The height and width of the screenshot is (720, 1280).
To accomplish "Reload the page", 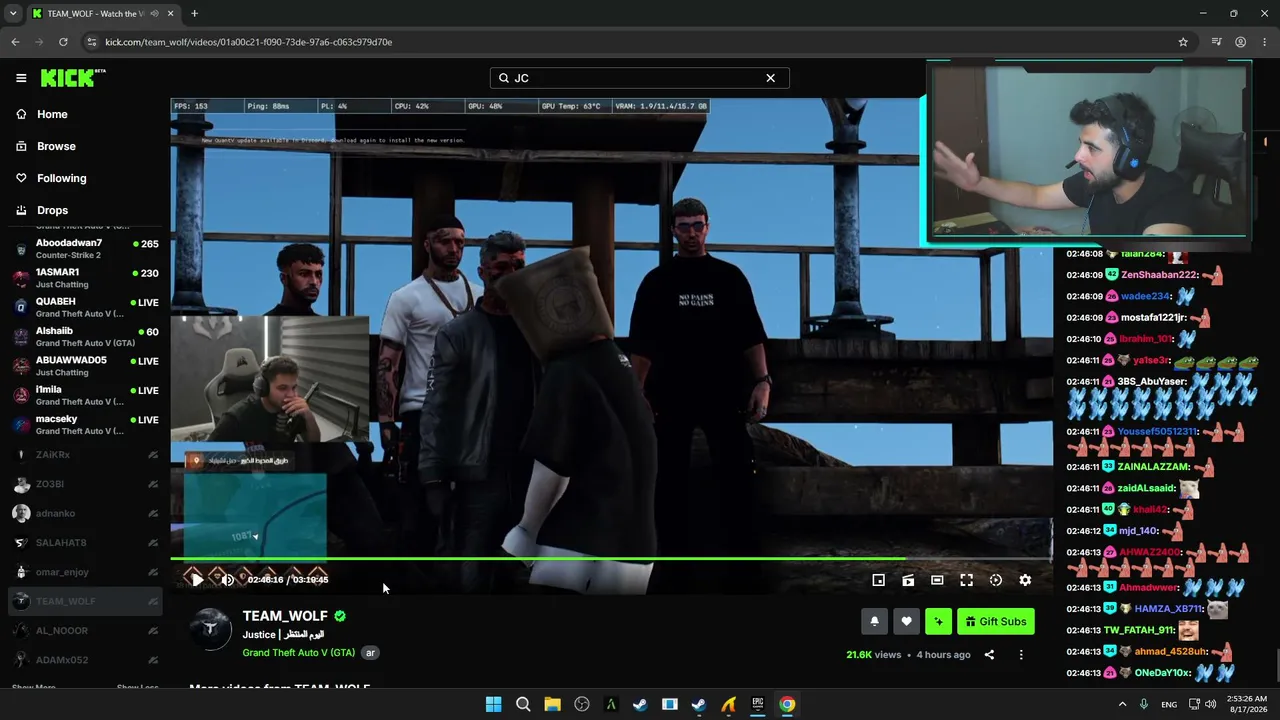I will tap(63, 42).
